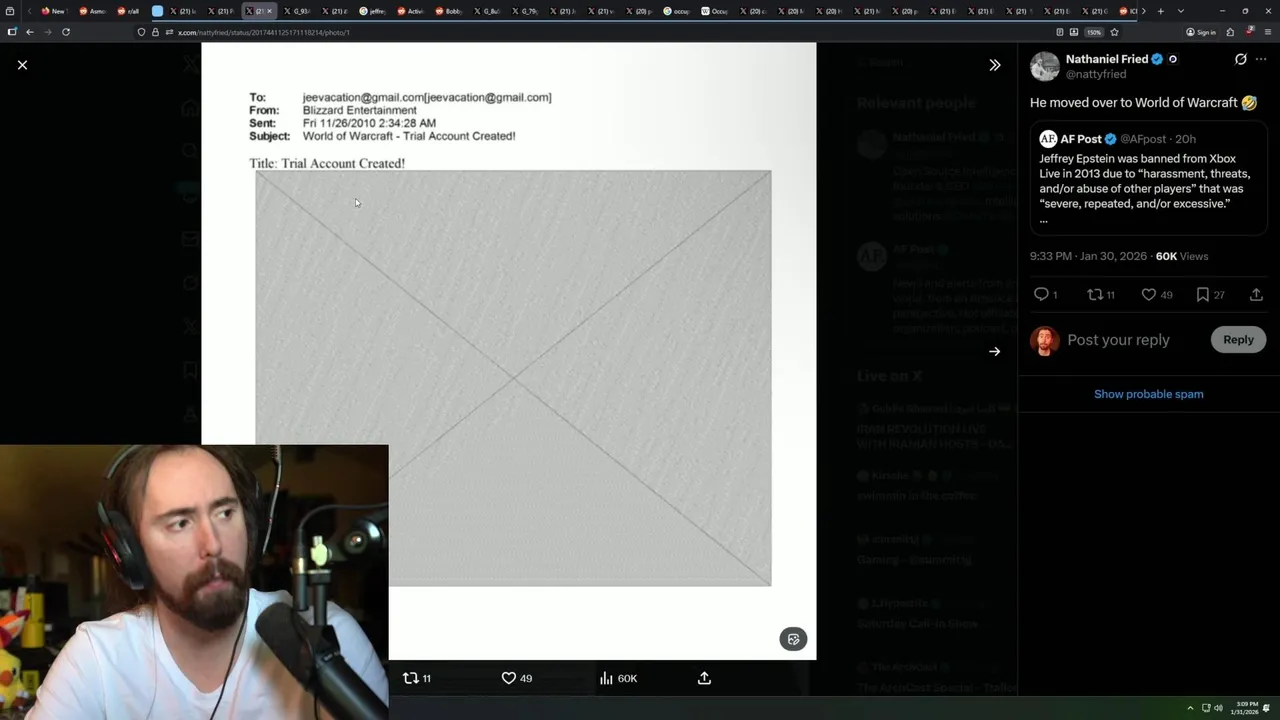Switch to the 'Occup' Wikipedia tab
This screenshot has height=720, width=1280.
[715, 11]
